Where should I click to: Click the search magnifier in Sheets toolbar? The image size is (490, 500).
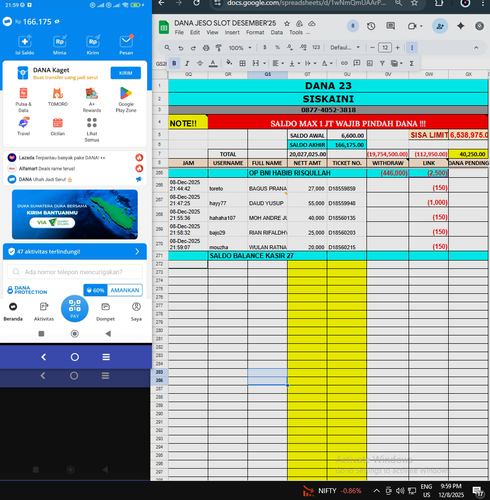pos(167,48)
